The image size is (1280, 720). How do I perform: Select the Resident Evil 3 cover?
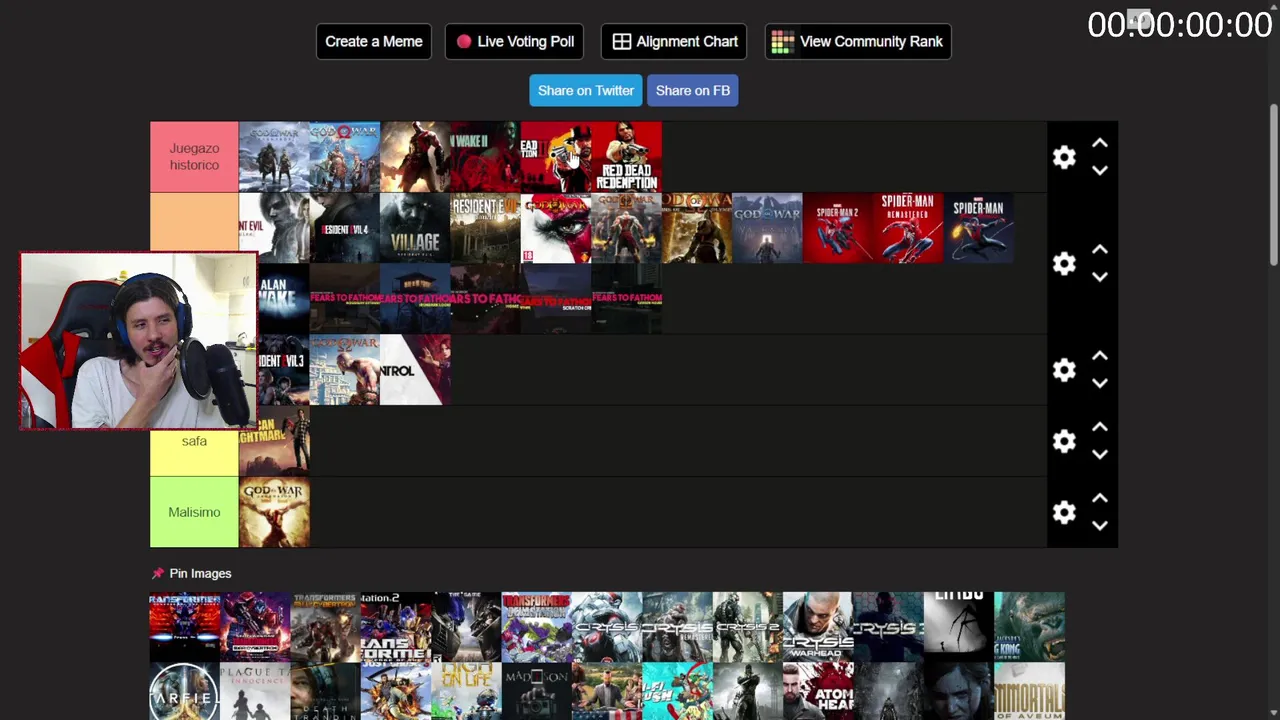[x=283, y=370]
